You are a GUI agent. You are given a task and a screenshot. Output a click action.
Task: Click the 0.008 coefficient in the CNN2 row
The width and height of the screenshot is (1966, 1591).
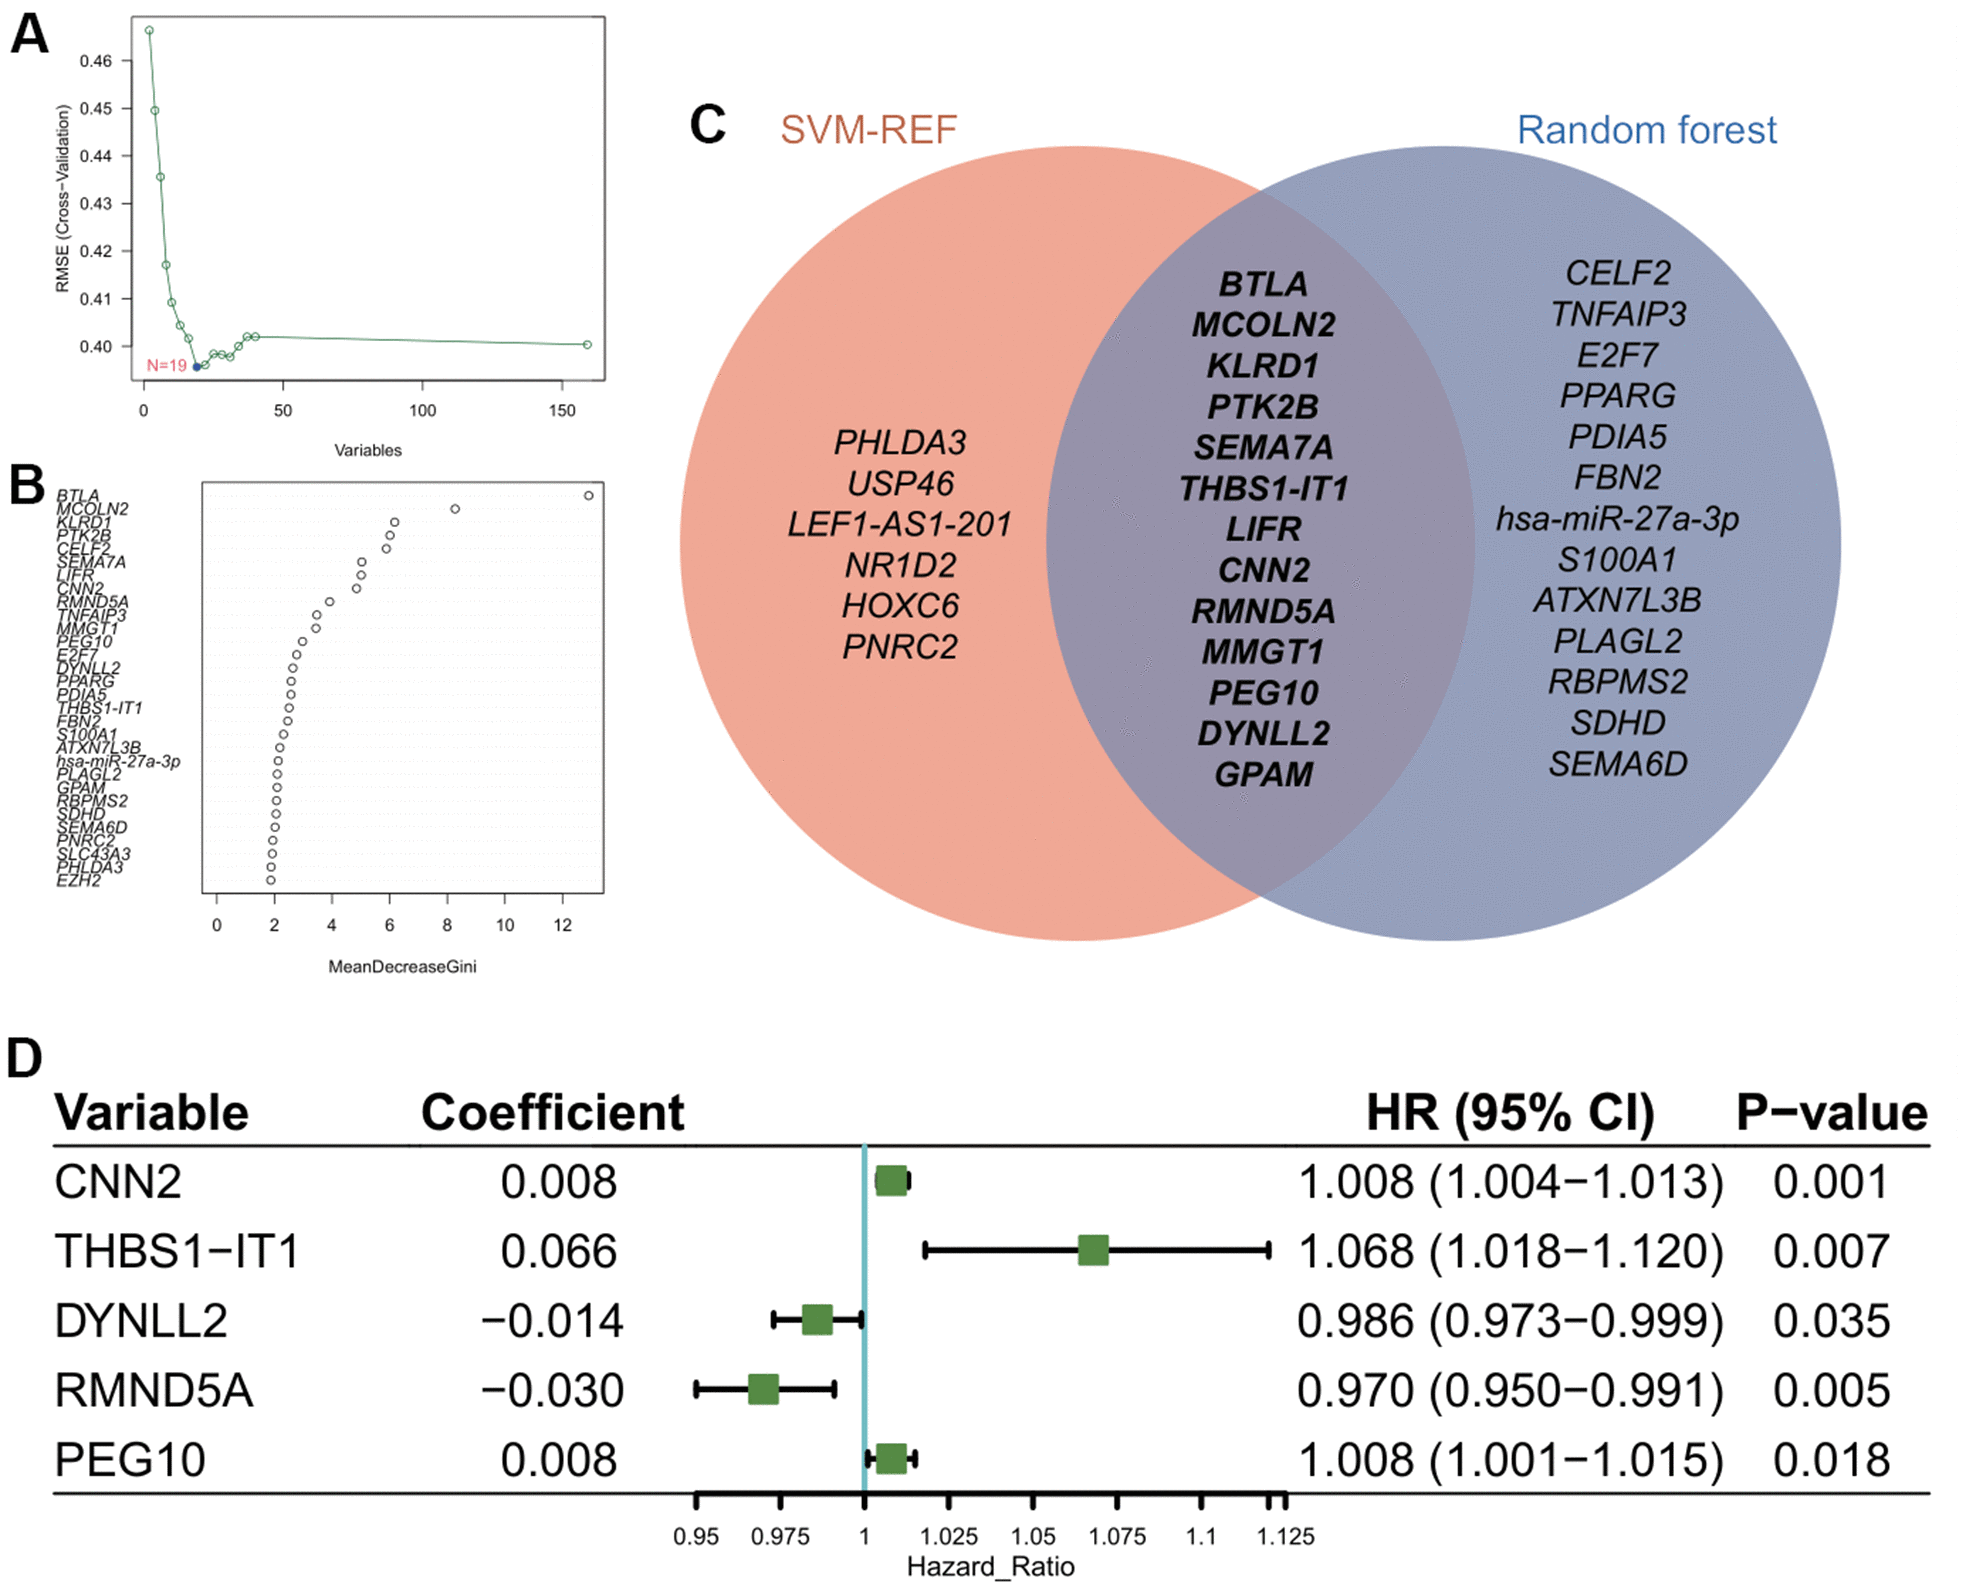click(559, 1182)
